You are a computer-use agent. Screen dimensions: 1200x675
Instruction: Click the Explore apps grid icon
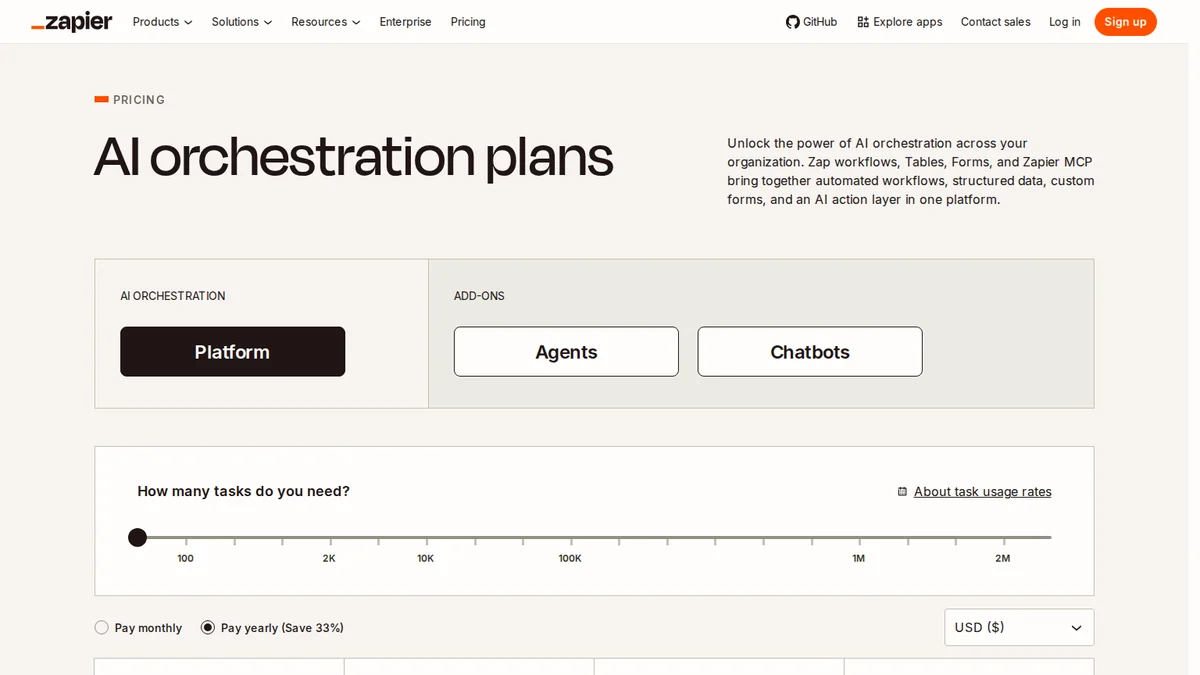(x=863, y=22)
